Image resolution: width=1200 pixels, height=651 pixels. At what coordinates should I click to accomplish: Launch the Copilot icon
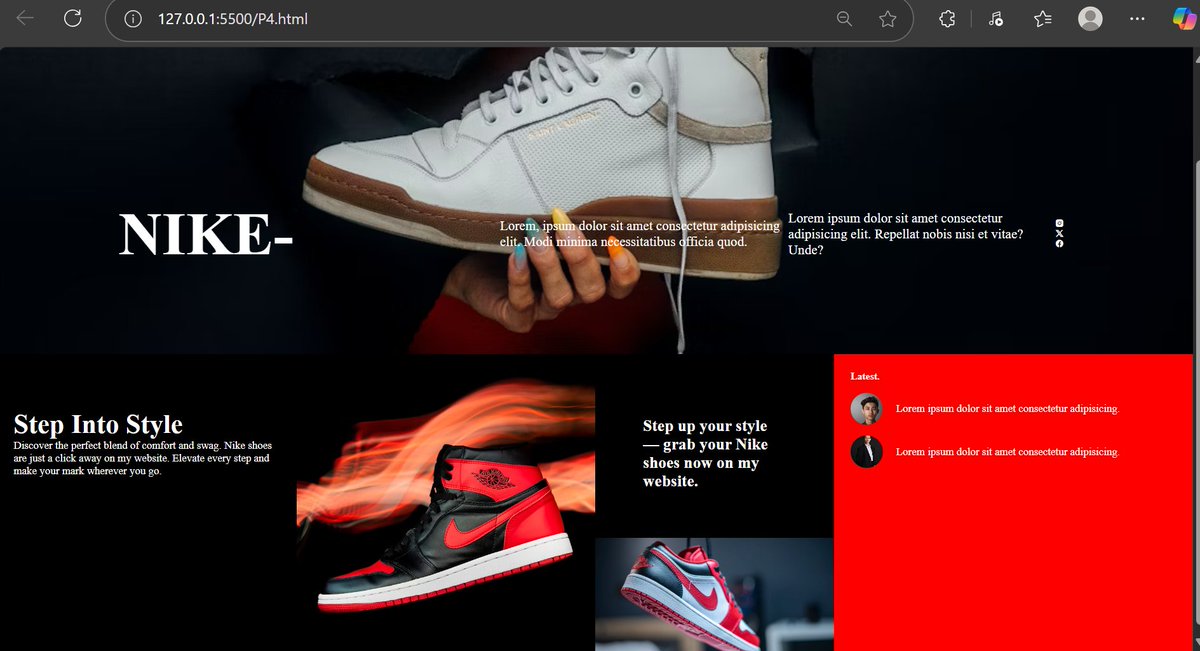(1185, 19)
